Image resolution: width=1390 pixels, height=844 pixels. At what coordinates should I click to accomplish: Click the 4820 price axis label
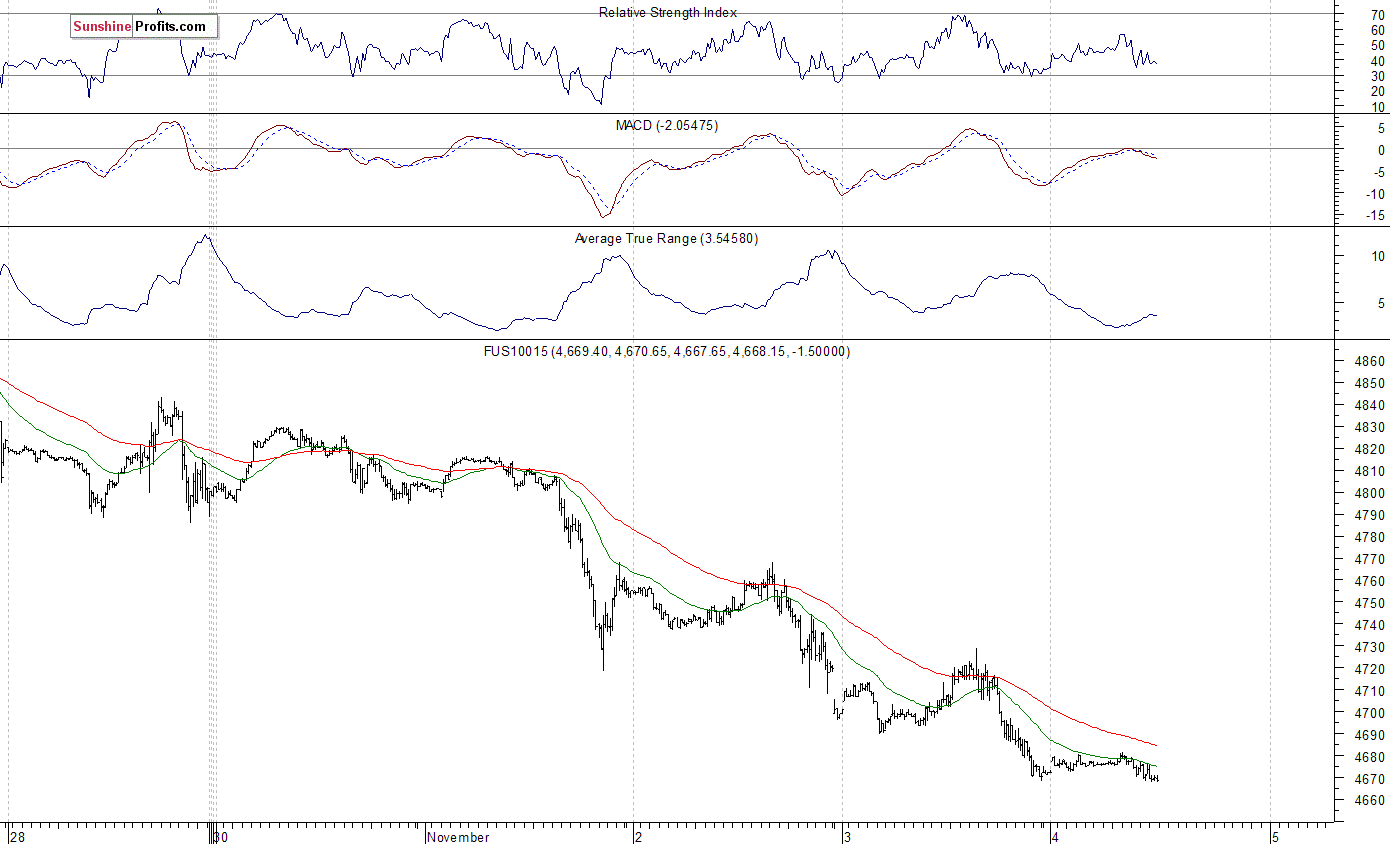(1371, 449)
